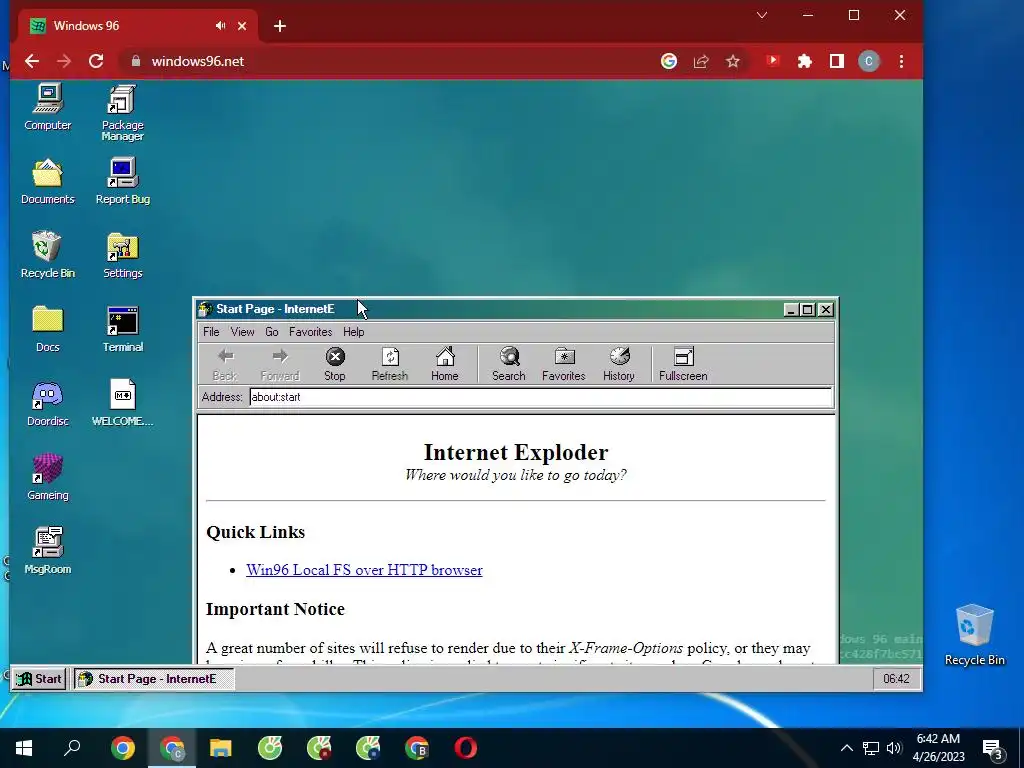Open the Report Bug shortcut
The height and width of the screenshot is (768, 1024).
[123, 181]
